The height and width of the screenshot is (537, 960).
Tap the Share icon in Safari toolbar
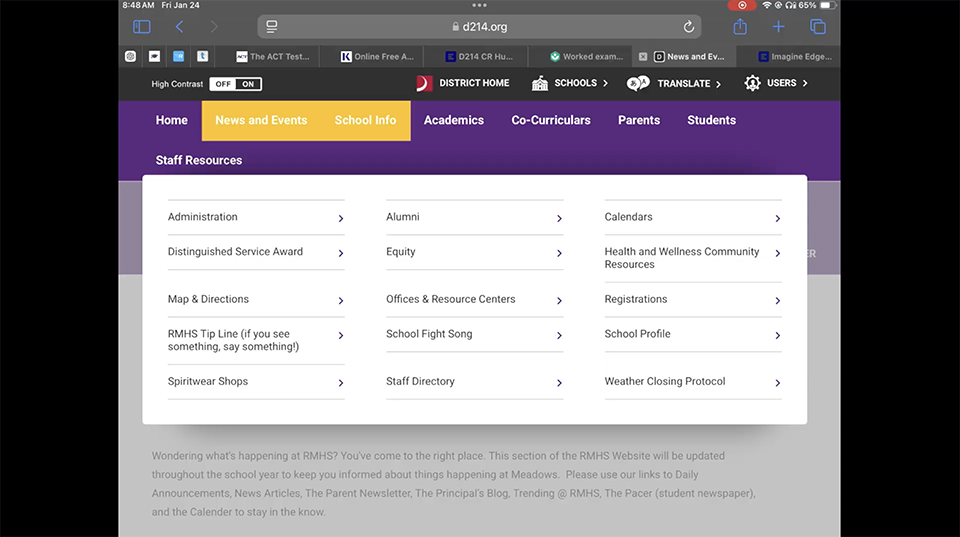[740, 26]
